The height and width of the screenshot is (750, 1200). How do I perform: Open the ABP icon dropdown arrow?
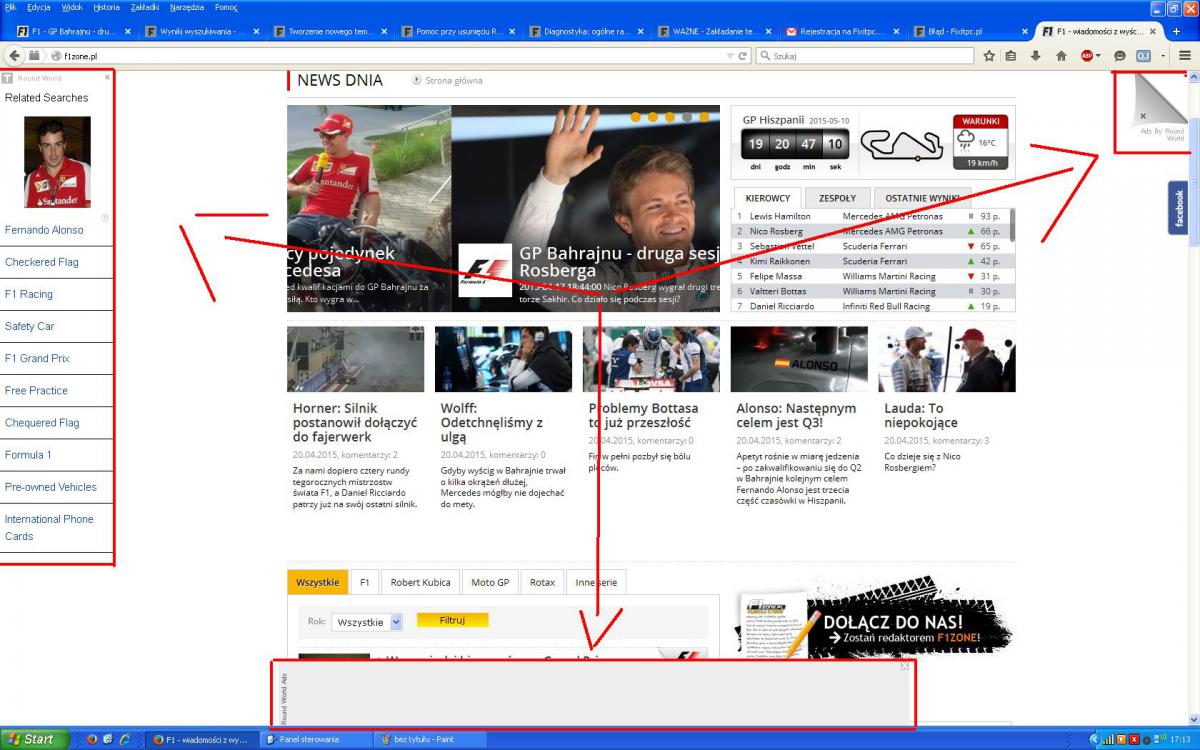coord(1099,56)
